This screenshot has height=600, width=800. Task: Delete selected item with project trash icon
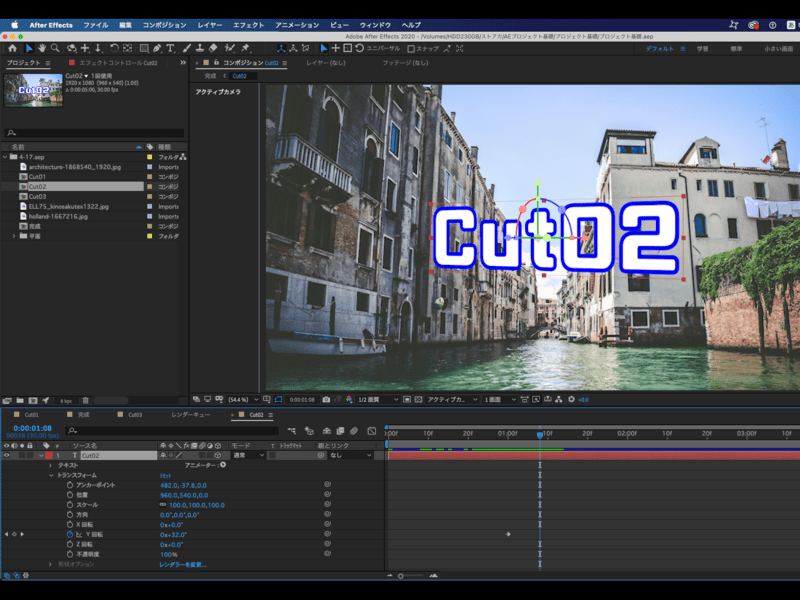pos(85,400)
